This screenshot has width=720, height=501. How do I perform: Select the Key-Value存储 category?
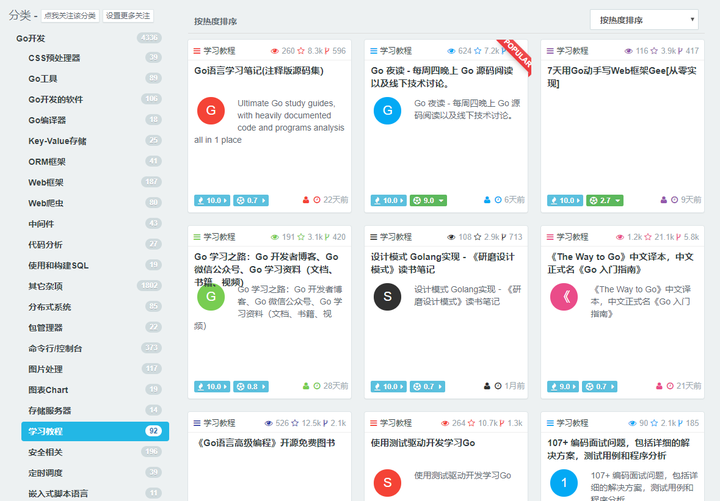click(x=57, y=141)
